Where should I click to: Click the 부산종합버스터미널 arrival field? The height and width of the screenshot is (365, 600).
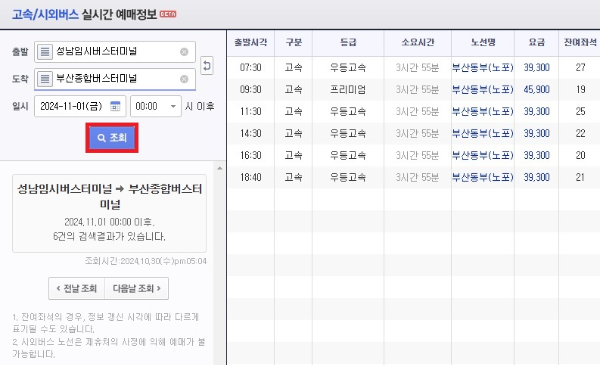click(115, 79)
